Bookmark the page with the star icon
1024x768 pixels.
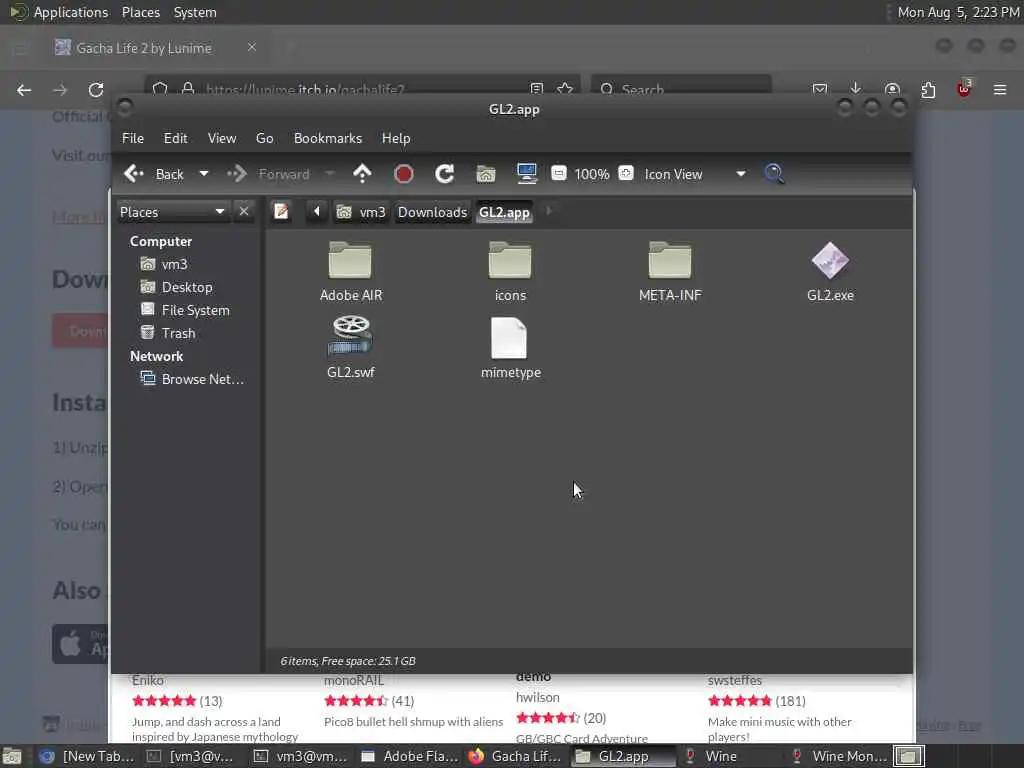pos(565,88)
